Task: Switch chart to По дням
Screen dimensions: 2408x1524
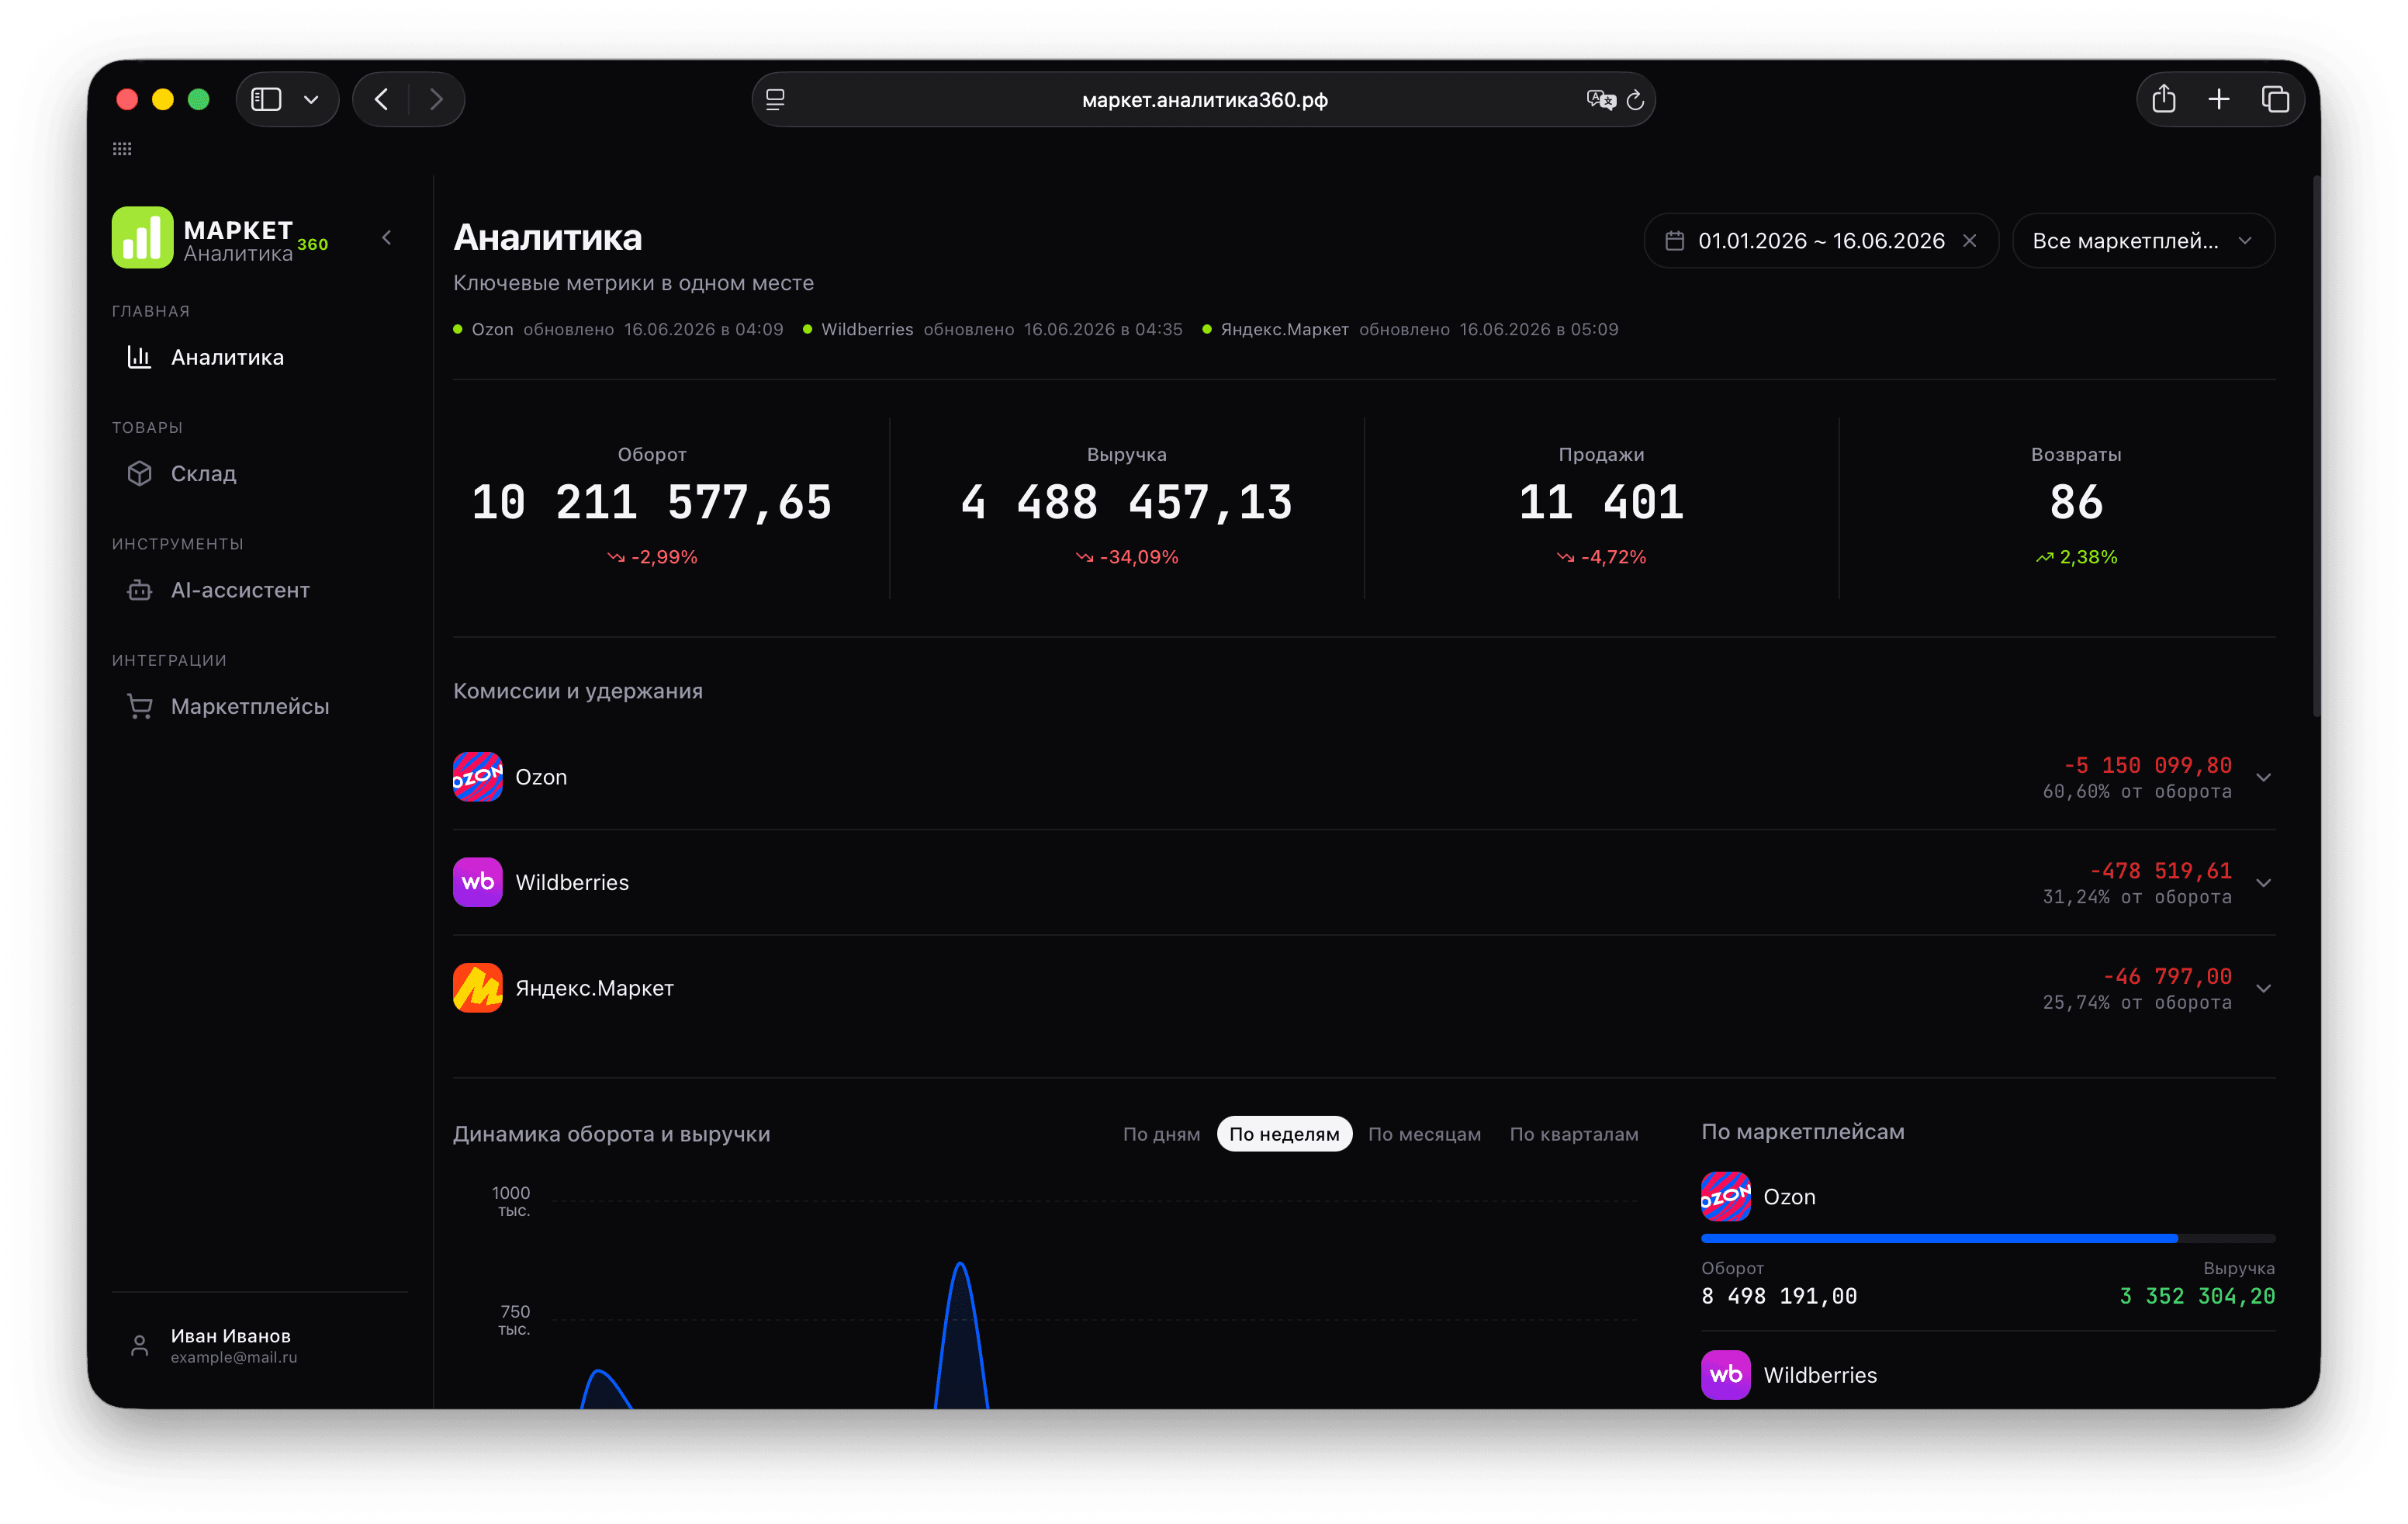Action: point(1161,1134)
